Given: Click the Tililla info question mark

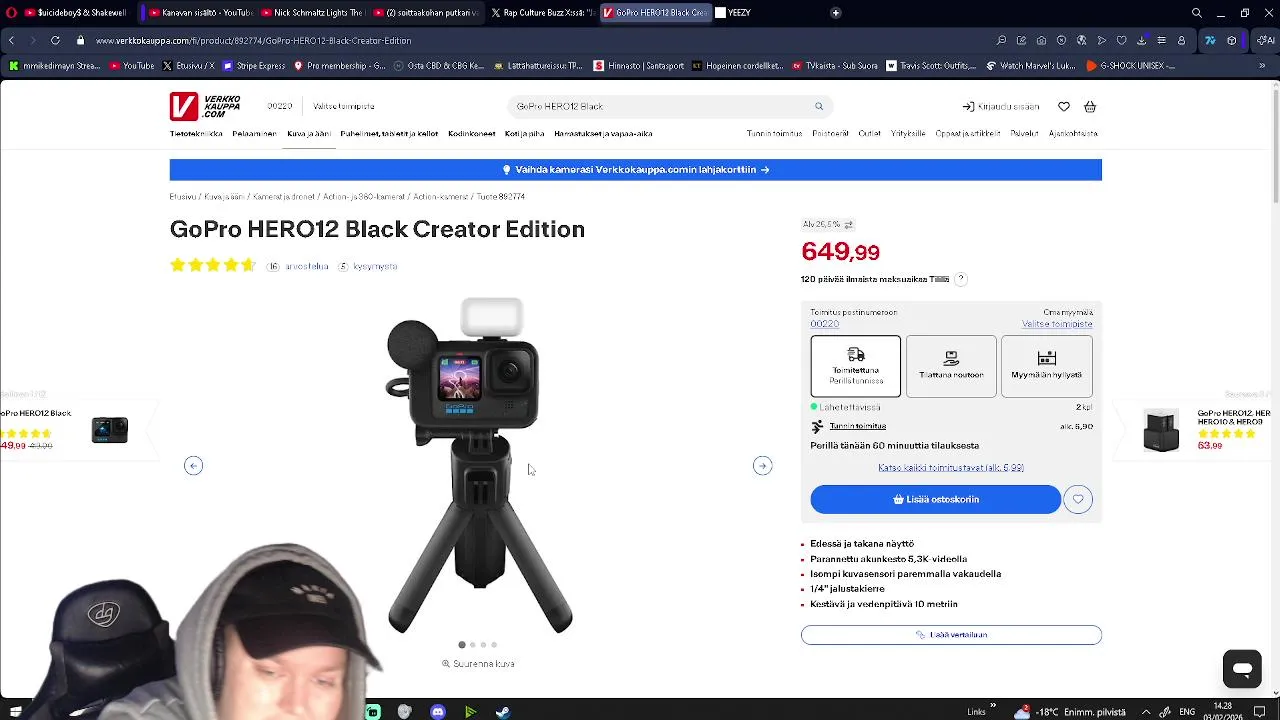Looking at the screenshot, I should (961, 279).
